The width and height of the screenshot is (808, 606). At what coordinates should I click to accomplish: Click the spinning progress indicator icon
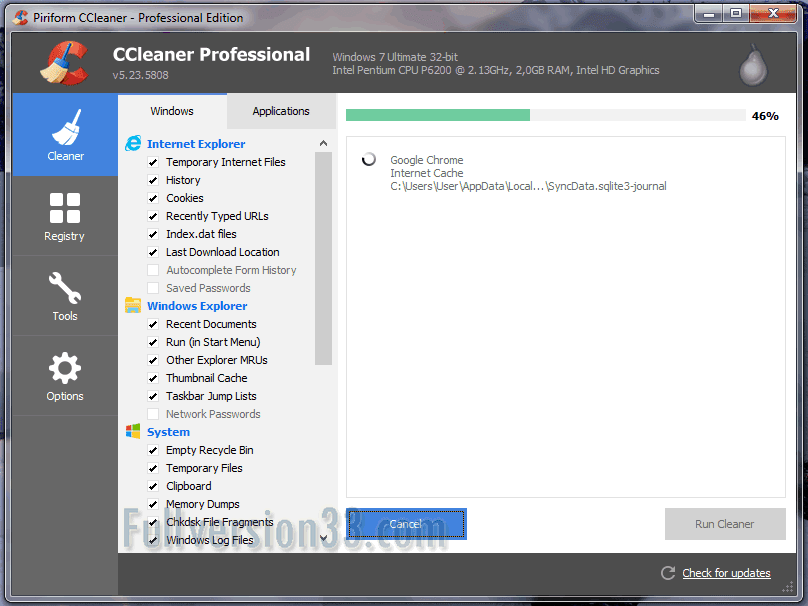368,159
